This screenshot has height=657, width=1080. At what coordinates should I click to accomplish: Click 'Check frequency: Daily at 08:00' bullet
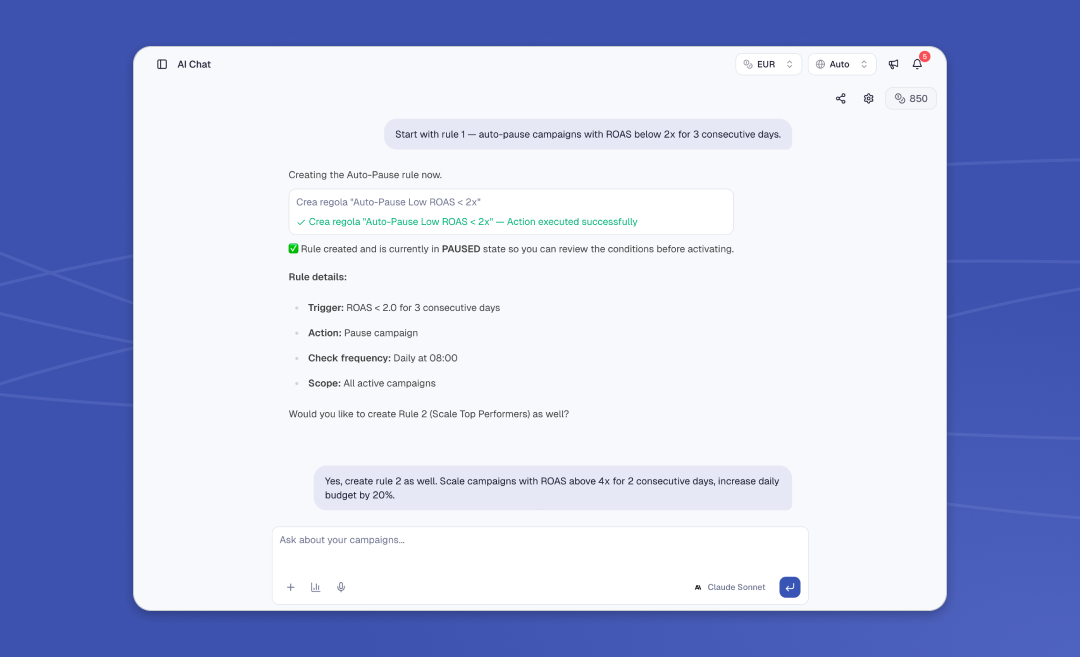coord(382,358)
